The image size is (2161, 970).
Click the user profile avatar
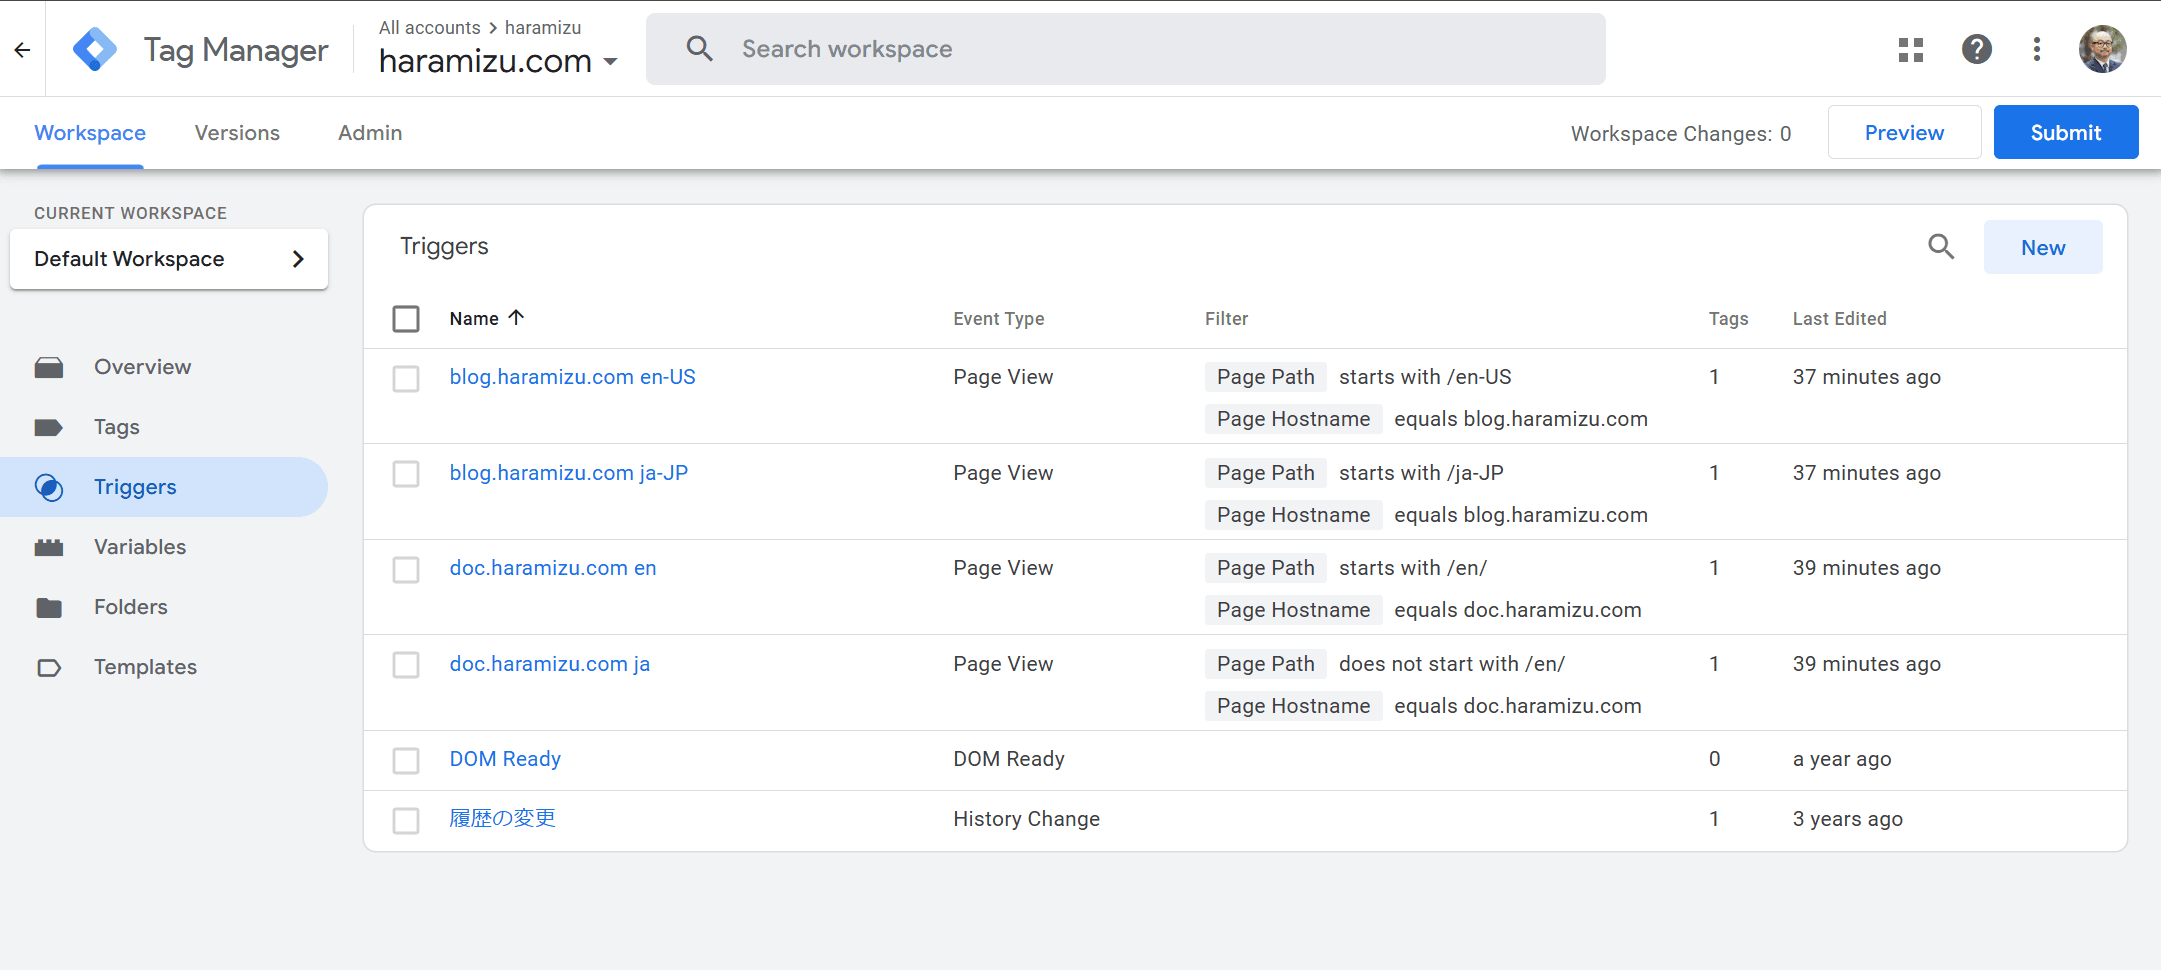tap(2102, 49)
